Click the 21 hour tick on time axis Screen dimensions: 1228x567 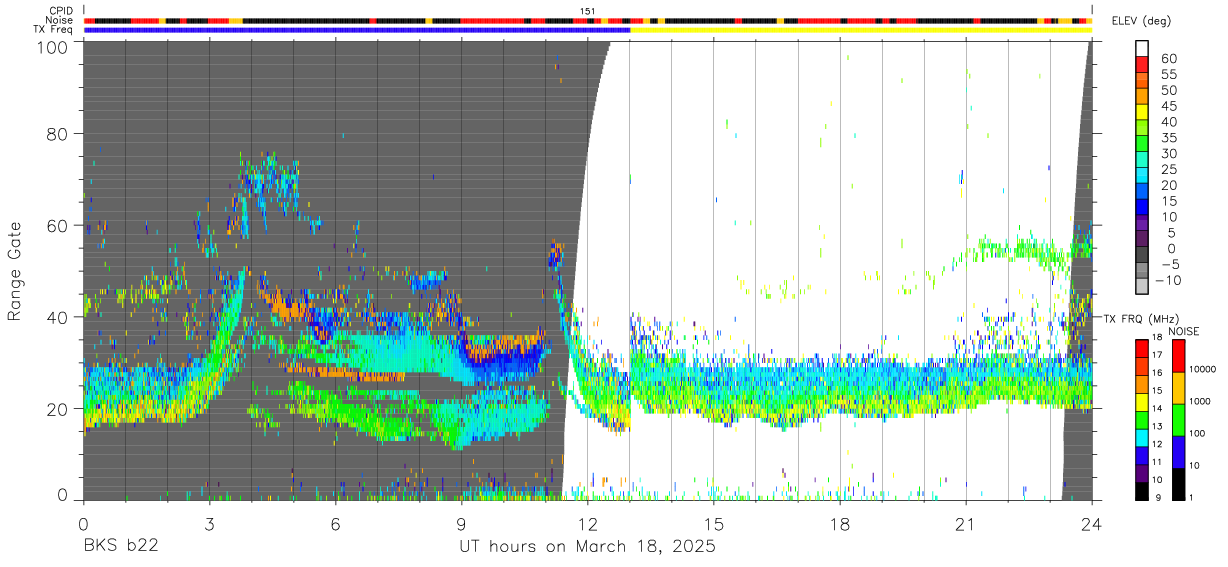(965, 524)
